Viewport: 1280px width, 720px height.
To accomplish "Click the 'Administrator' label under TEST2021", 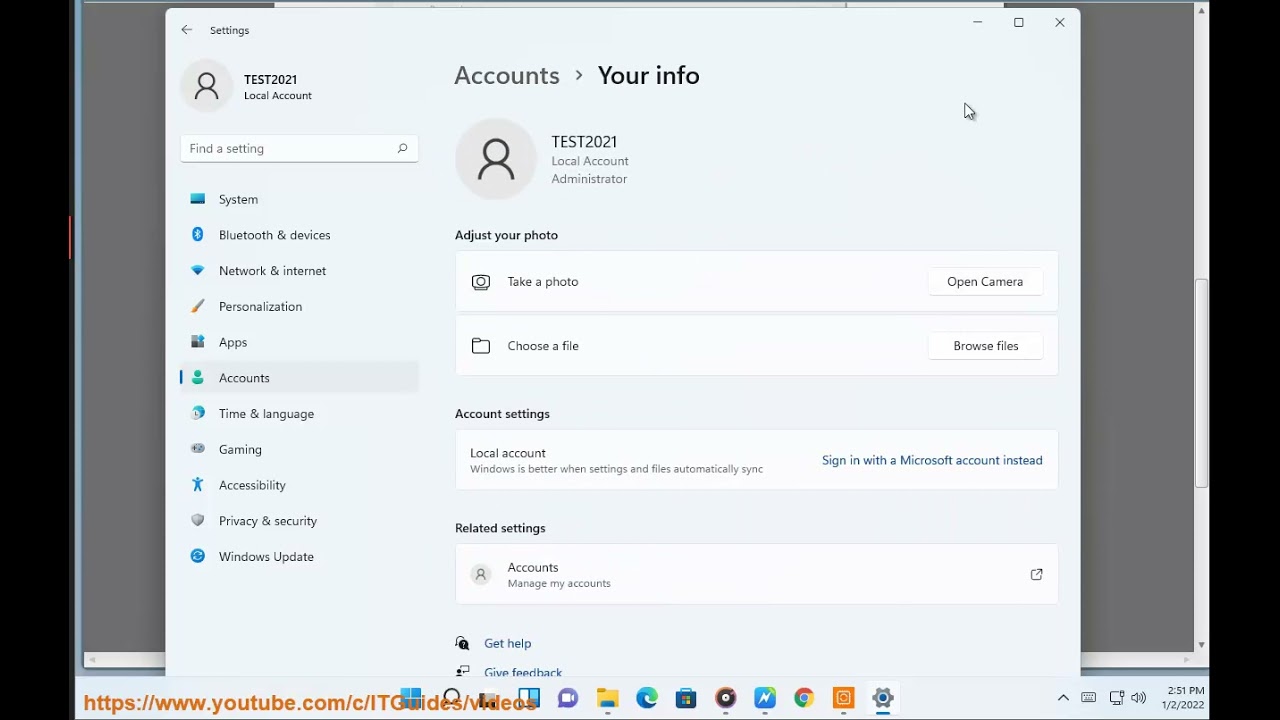I will 589,179.
